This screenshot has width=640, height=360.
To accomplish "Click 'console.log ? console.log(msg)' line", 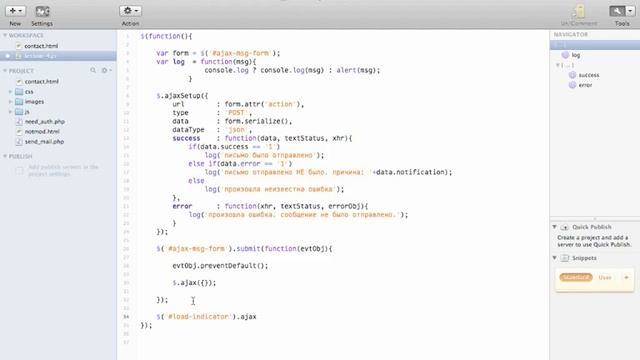I will tap(292, 71).
